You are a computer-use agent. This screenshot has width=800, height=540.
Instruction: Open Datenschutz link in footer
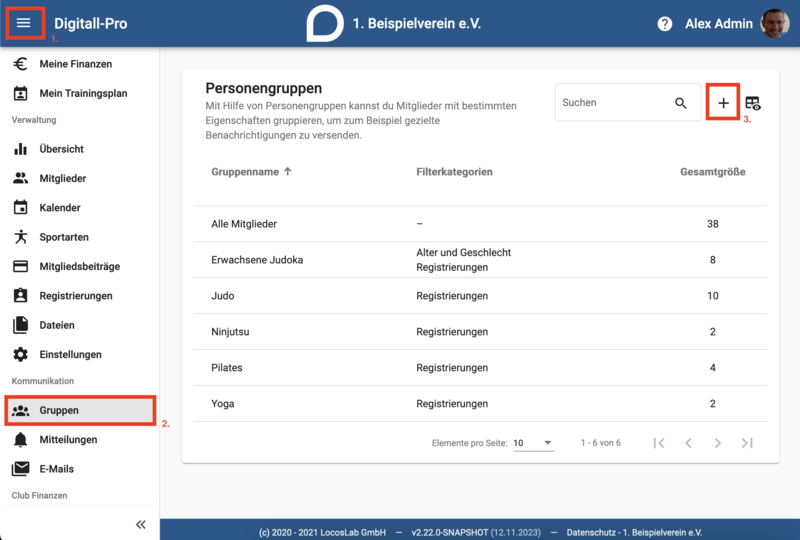point(634,532)
